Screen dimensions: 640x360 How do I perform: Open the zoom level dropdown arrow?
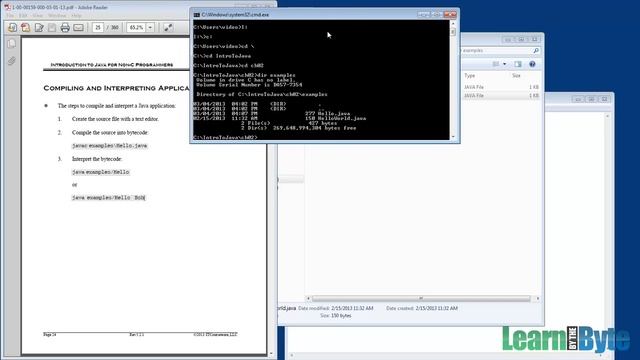click(150, 27)
